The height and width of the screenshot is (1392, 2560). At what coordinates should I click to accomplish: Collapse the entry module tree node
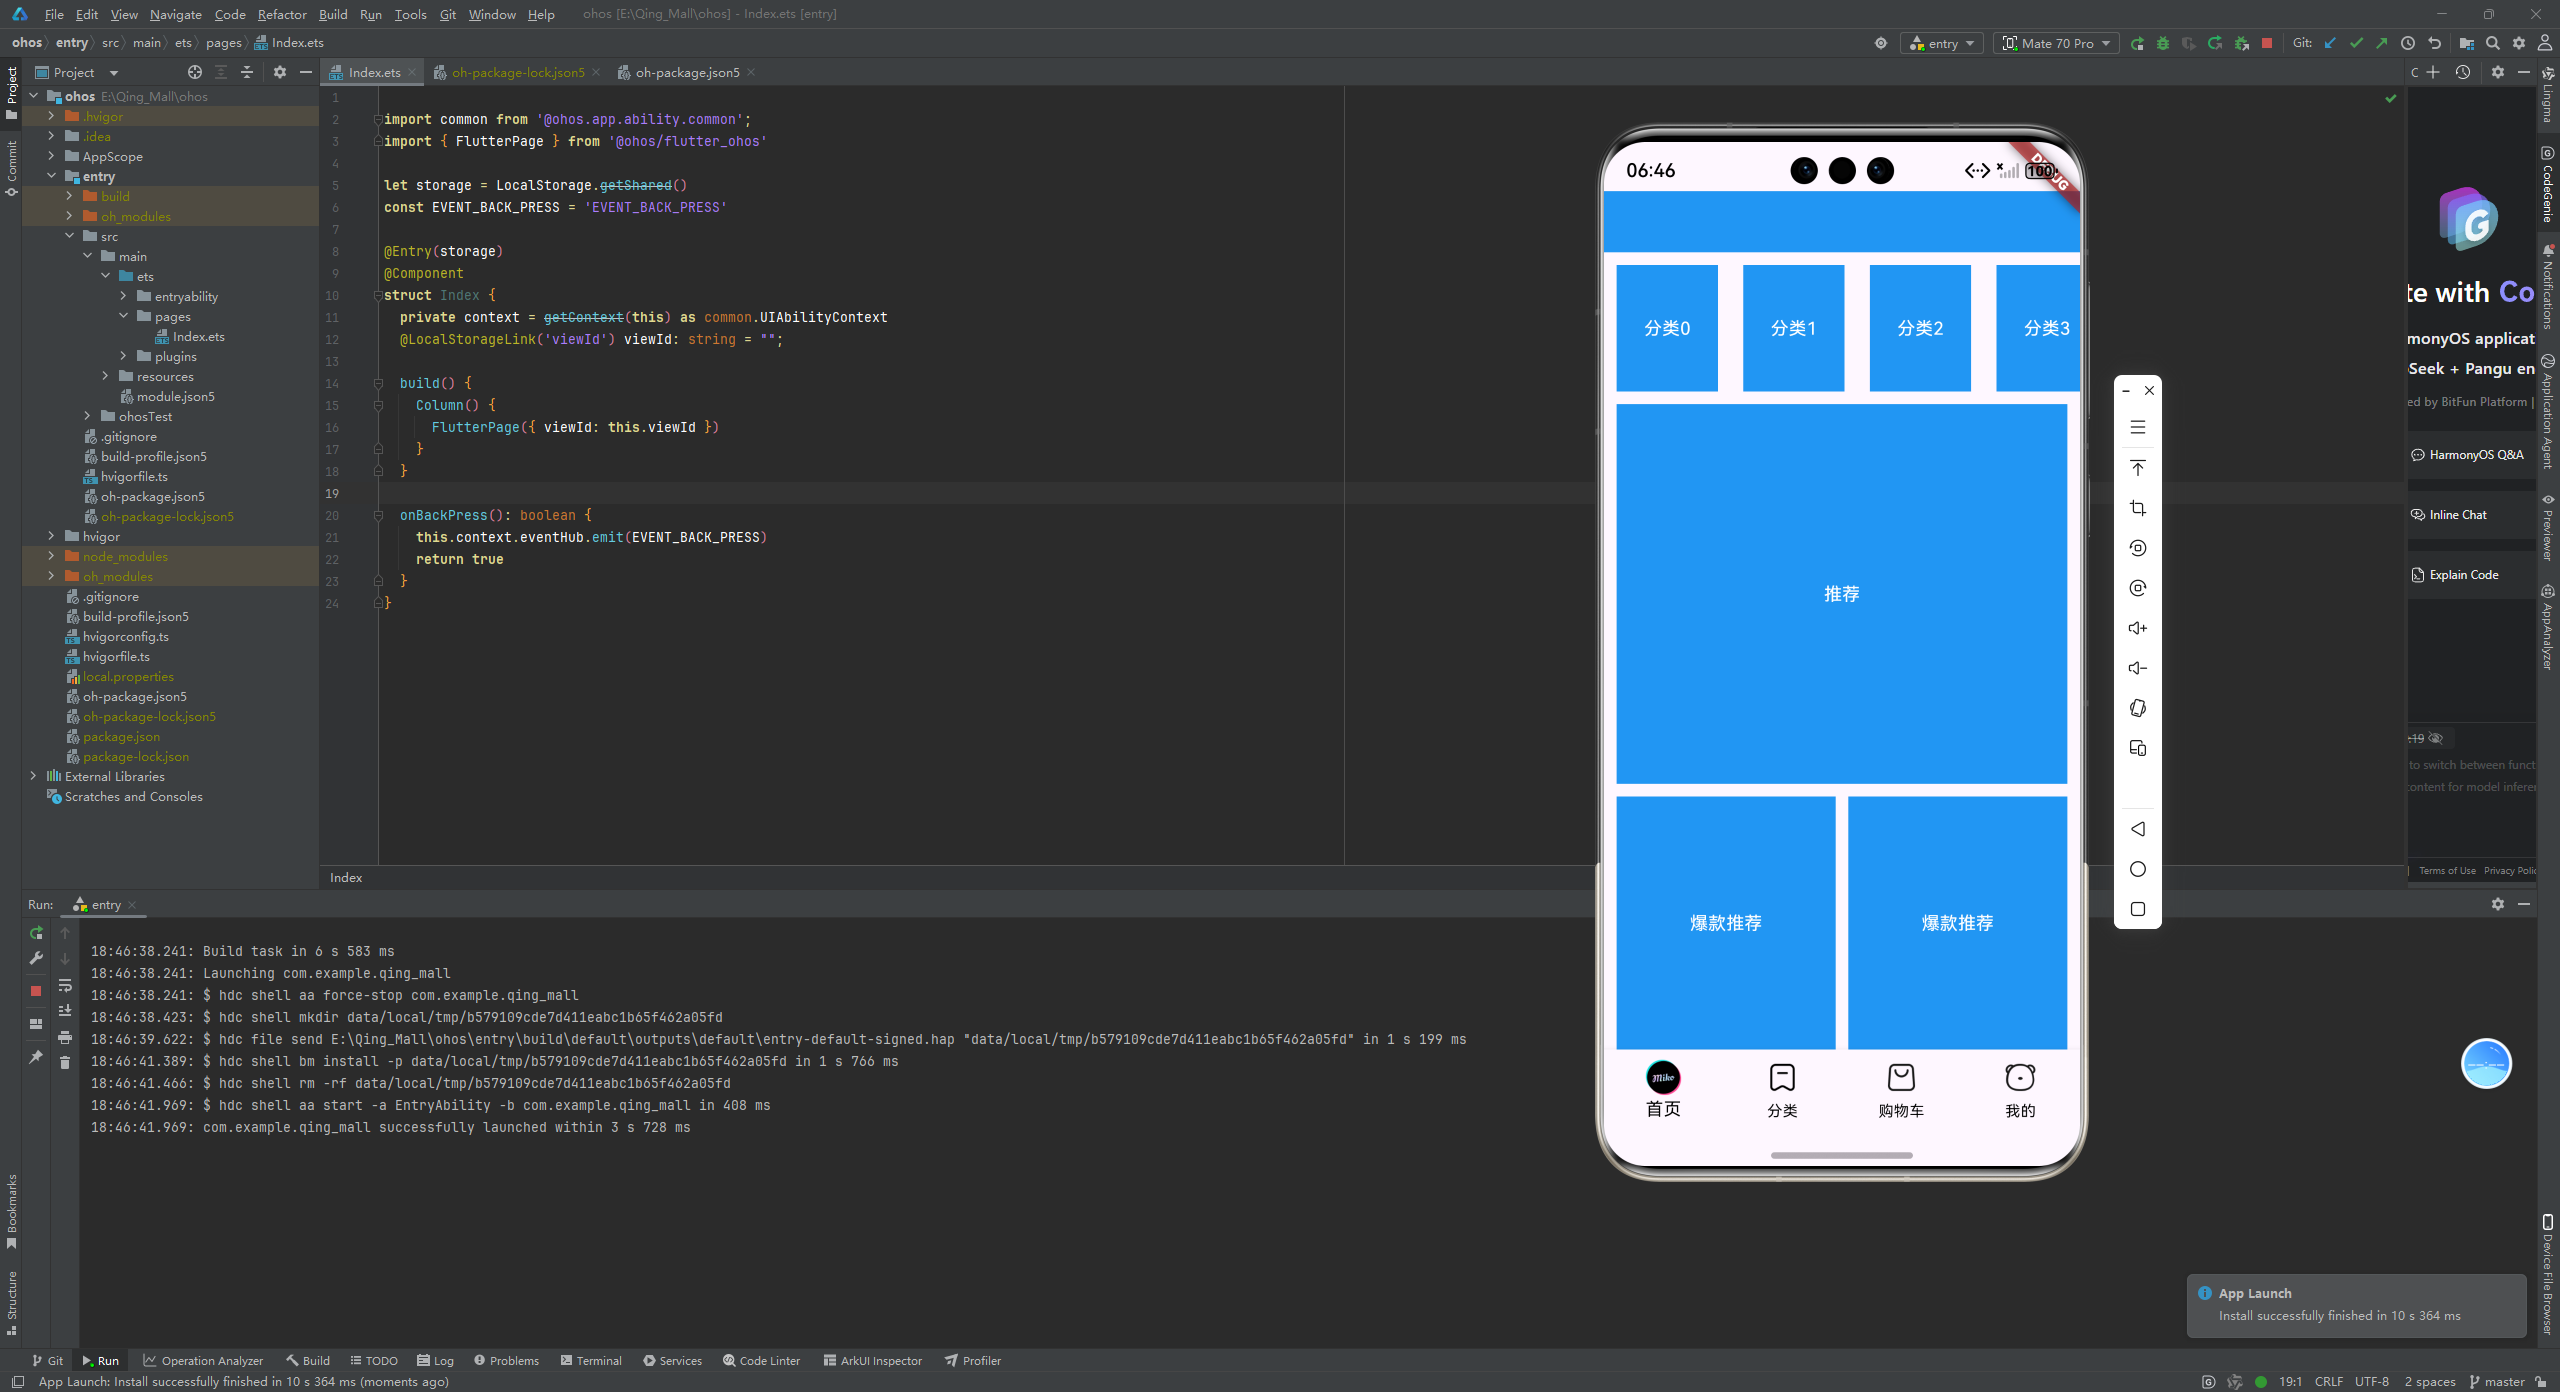click(51, 176)
